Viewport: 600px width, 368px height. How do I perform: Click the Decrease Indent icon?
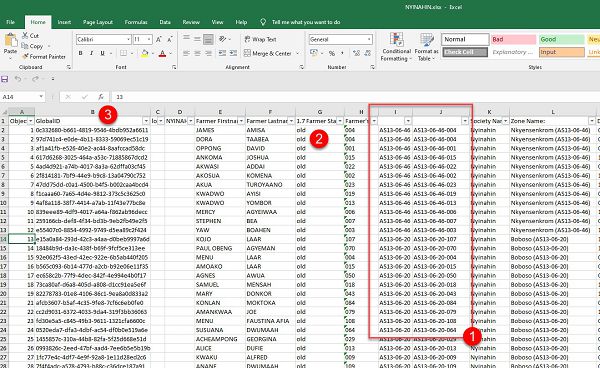tap(222, 53)
